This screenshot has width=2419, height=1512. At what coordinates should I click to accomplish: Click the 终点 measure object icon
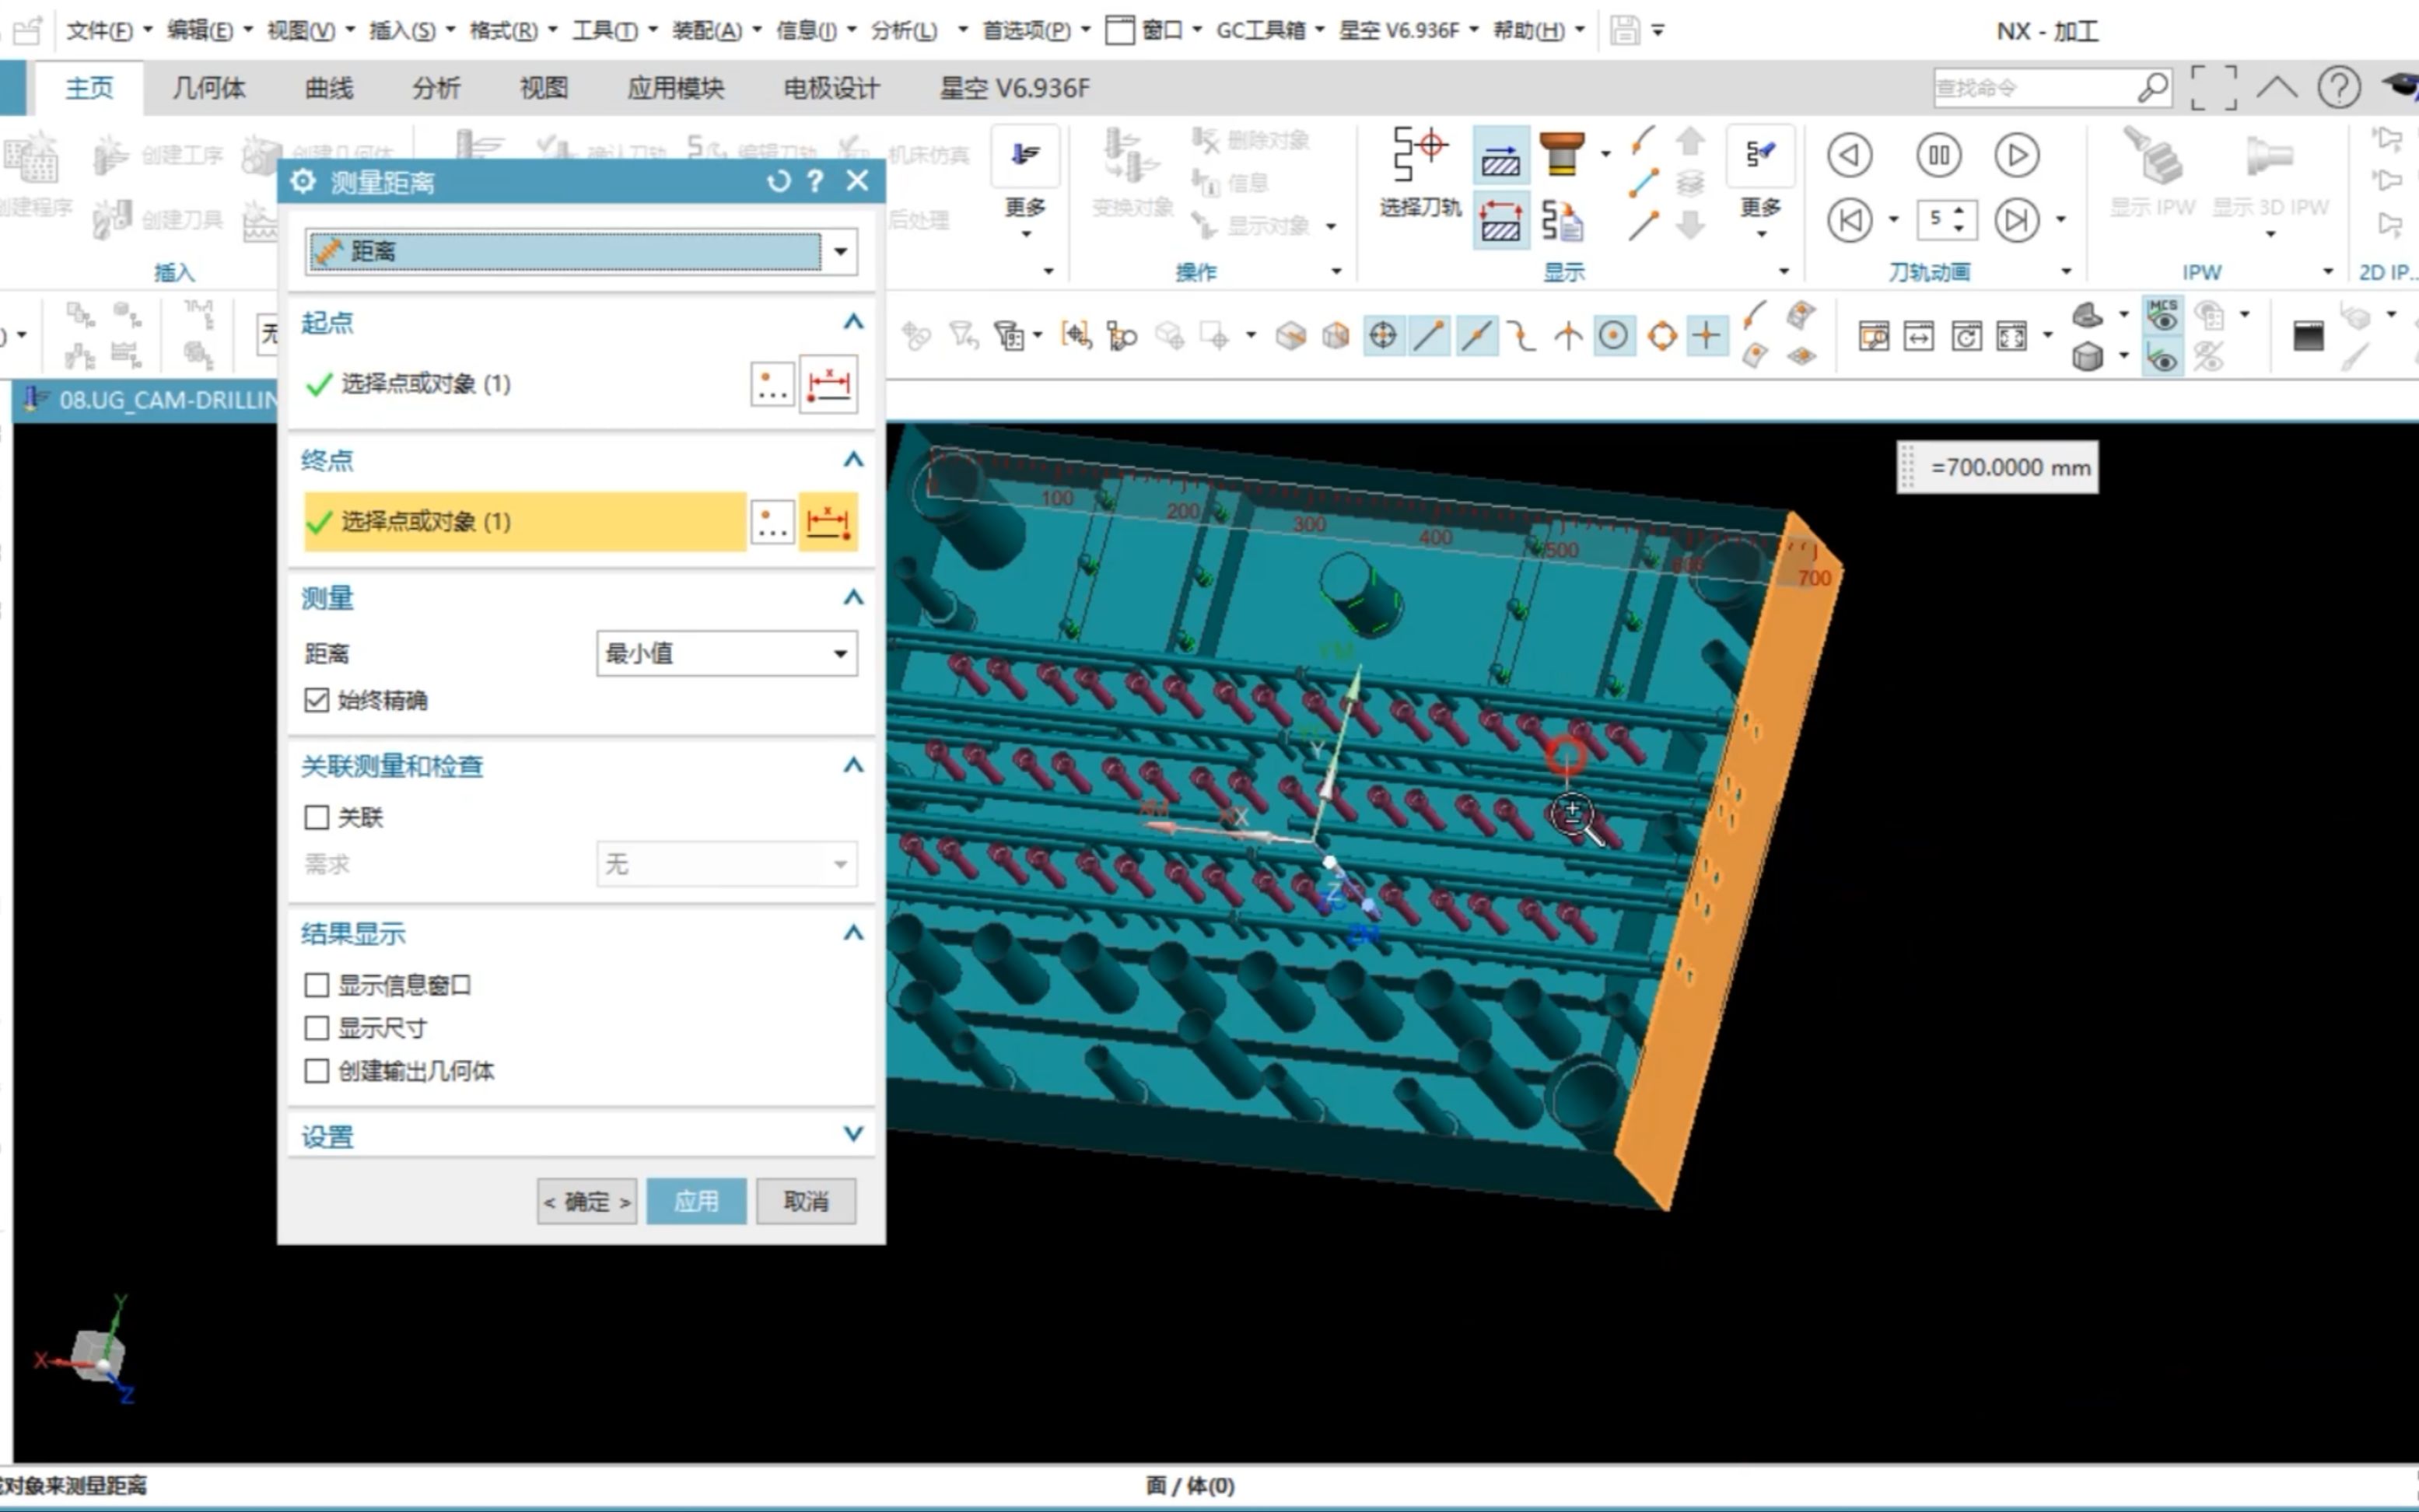tap(827, 522)
